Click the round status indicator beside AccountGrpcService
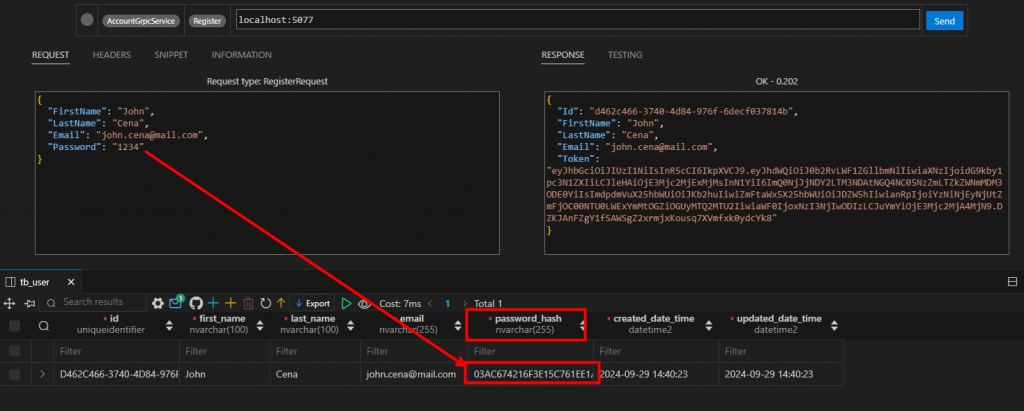Screen dimensions: 1024x411 [x=87, y=20]
